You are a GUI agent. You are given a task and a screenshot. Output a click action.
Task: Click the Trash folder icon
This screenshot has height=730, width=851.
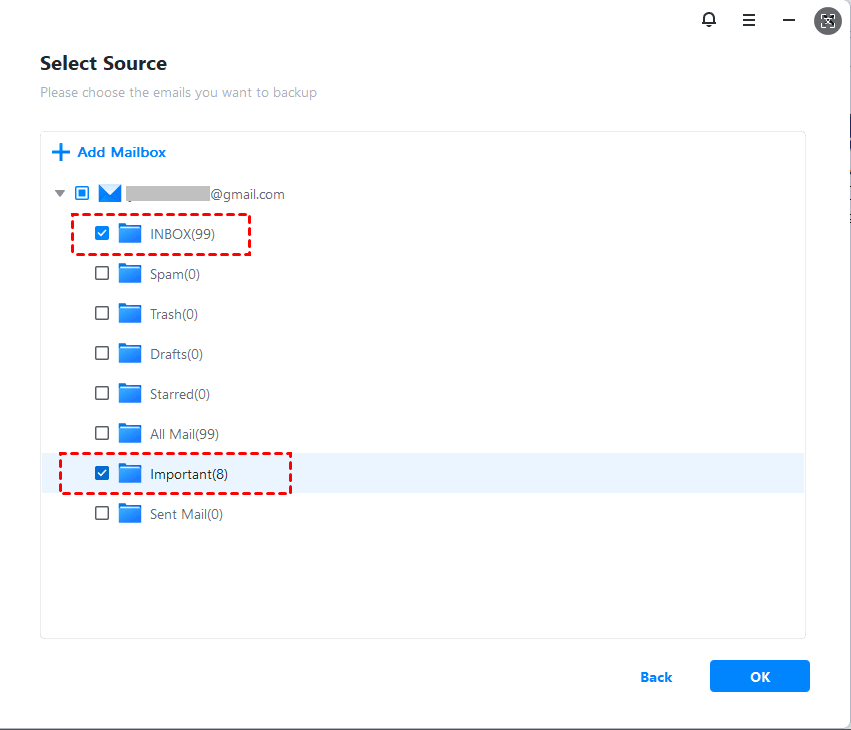[x=130, y=314]
